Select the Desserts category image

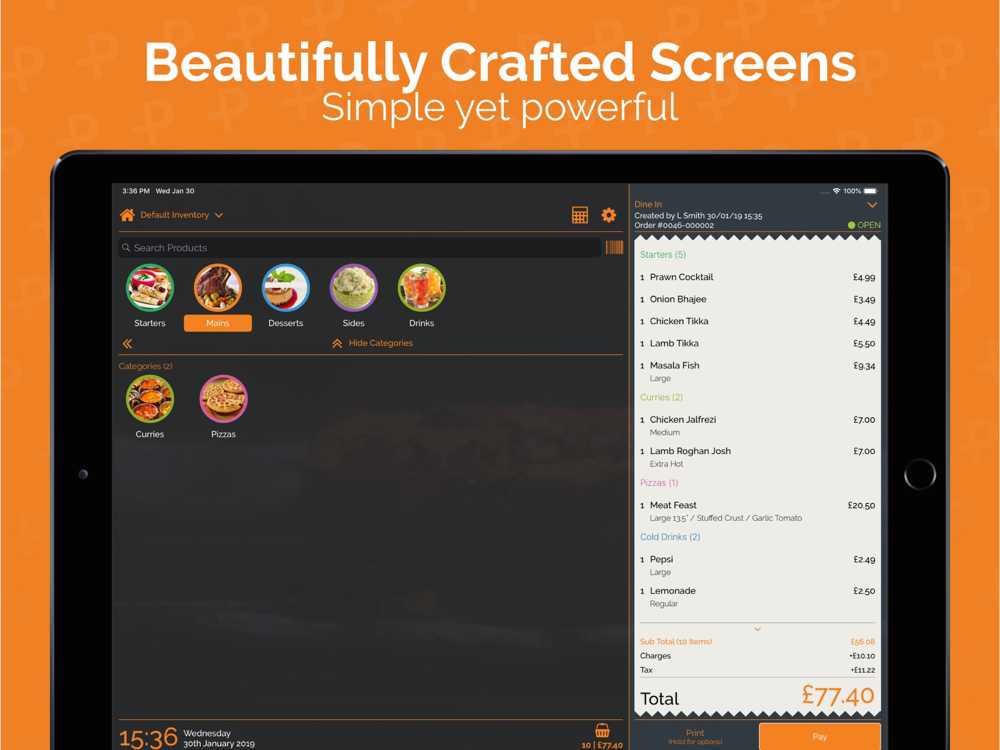tap(286, 288)
